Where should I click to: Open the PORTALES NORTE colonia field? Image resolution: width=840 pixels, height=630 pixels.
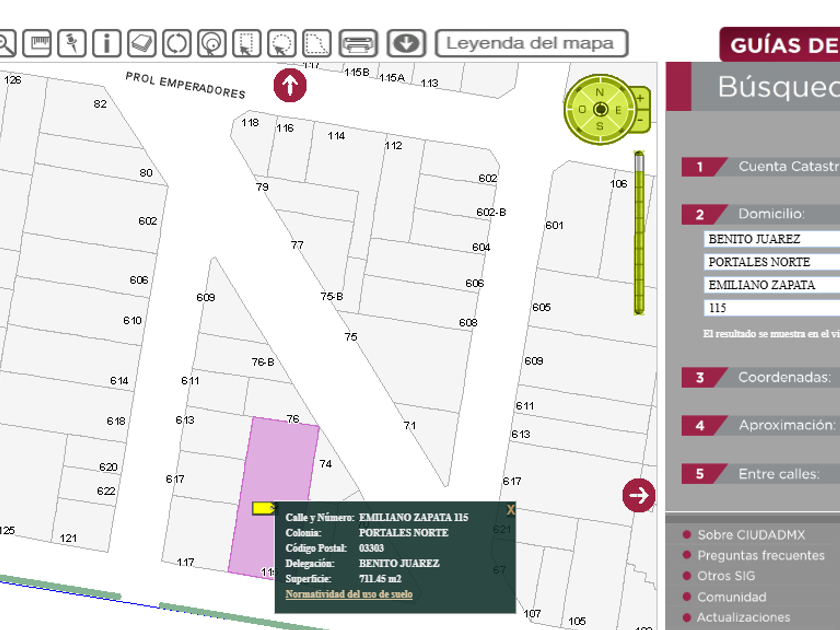point(771,262)
